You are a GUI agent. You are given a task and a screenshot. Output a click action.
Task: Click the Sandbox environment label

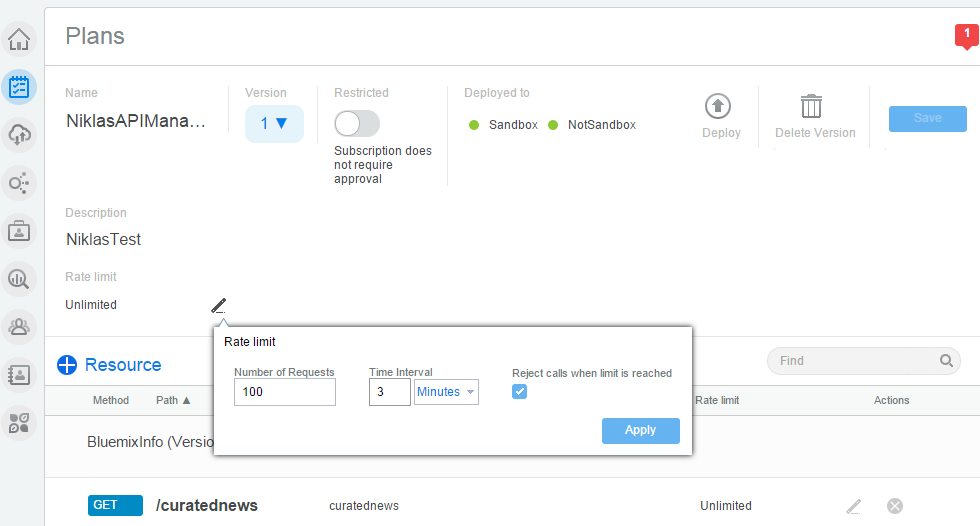[x=513, y=125]
